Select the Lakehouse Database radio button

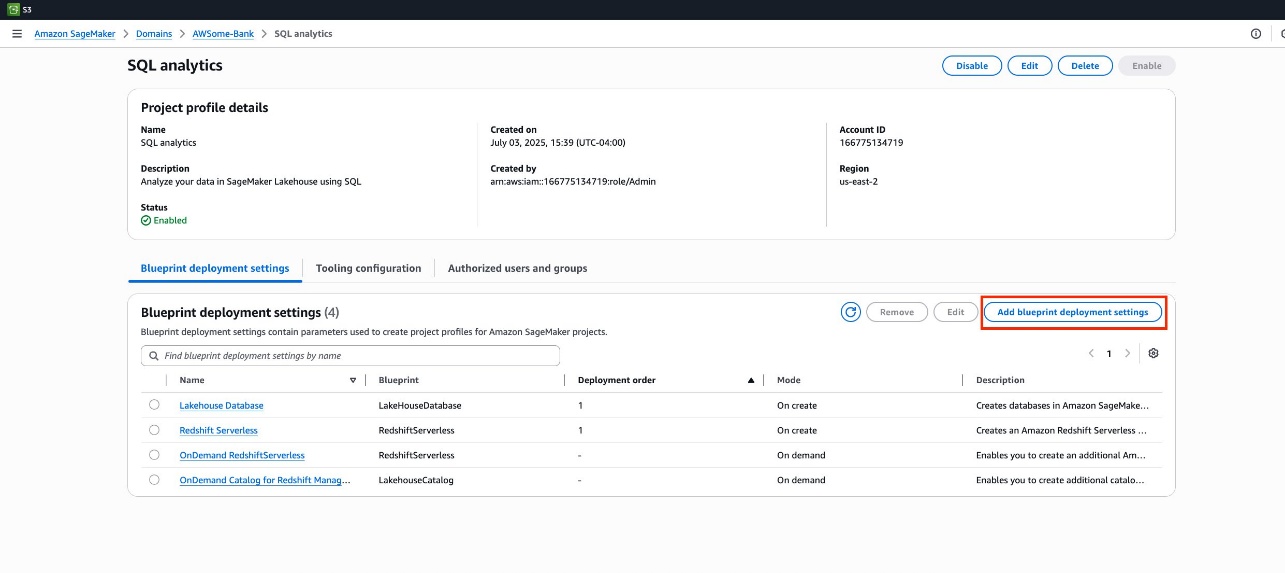tap(154, 405)
